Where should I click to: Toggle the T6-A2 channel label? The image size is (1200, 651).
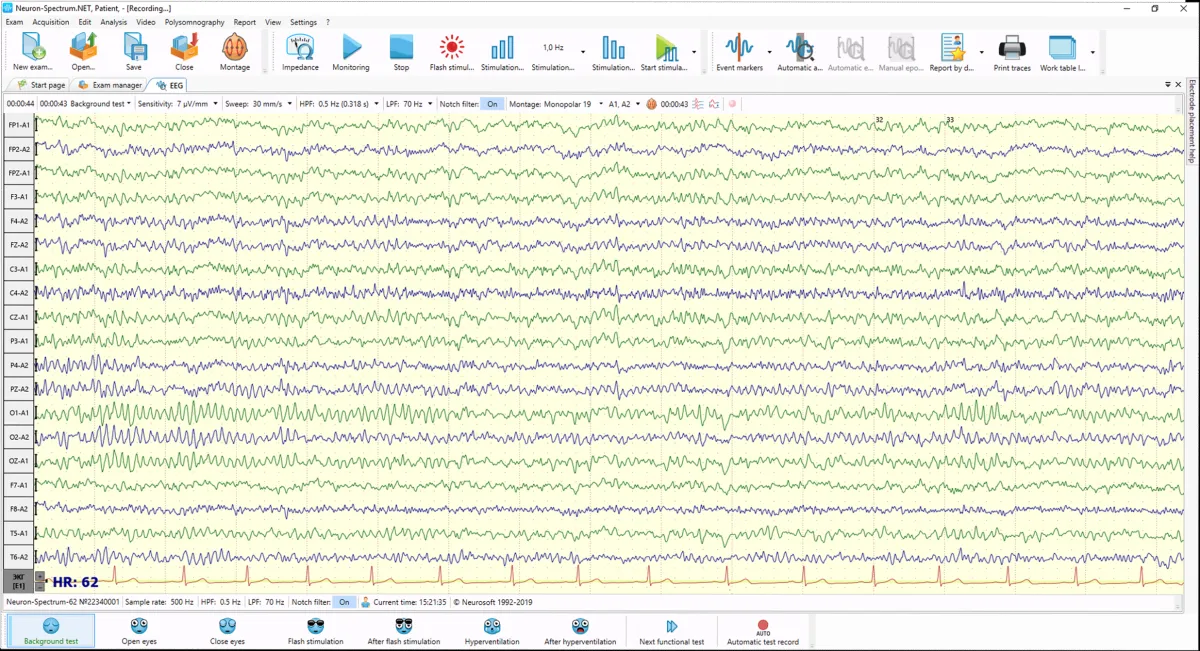point(19,557)
